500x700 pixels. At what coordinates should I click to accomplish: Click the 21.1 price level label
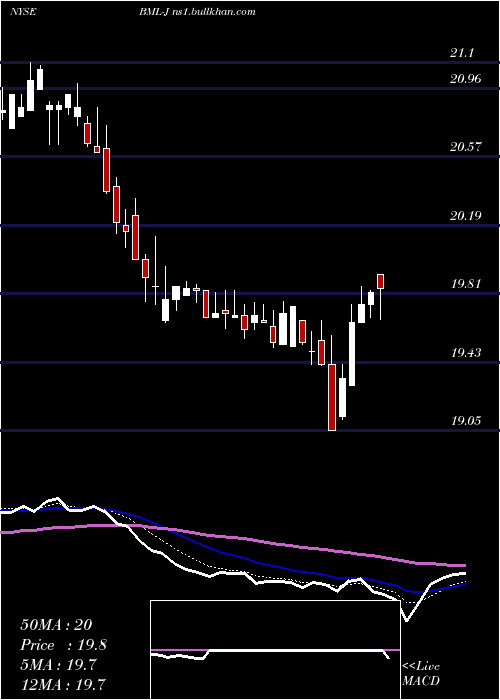click(x=461, y=53)
